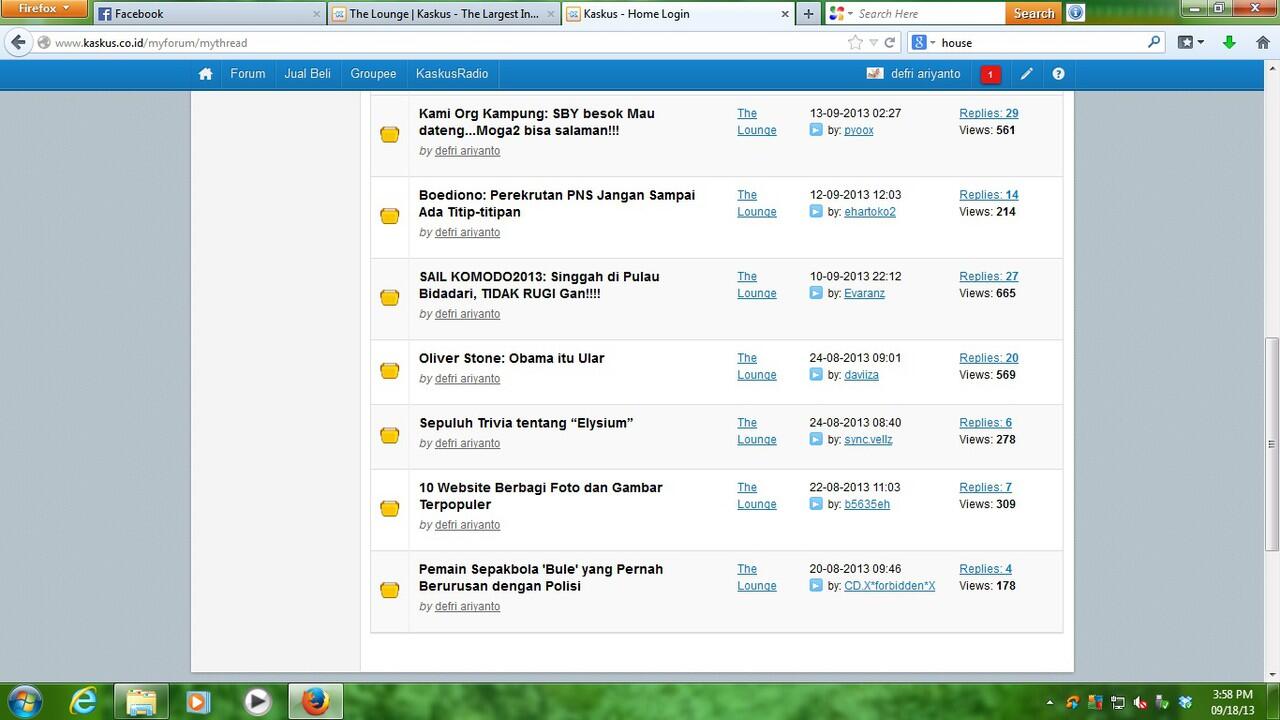Expand the Firefox menu dropdown

(44, 9)
